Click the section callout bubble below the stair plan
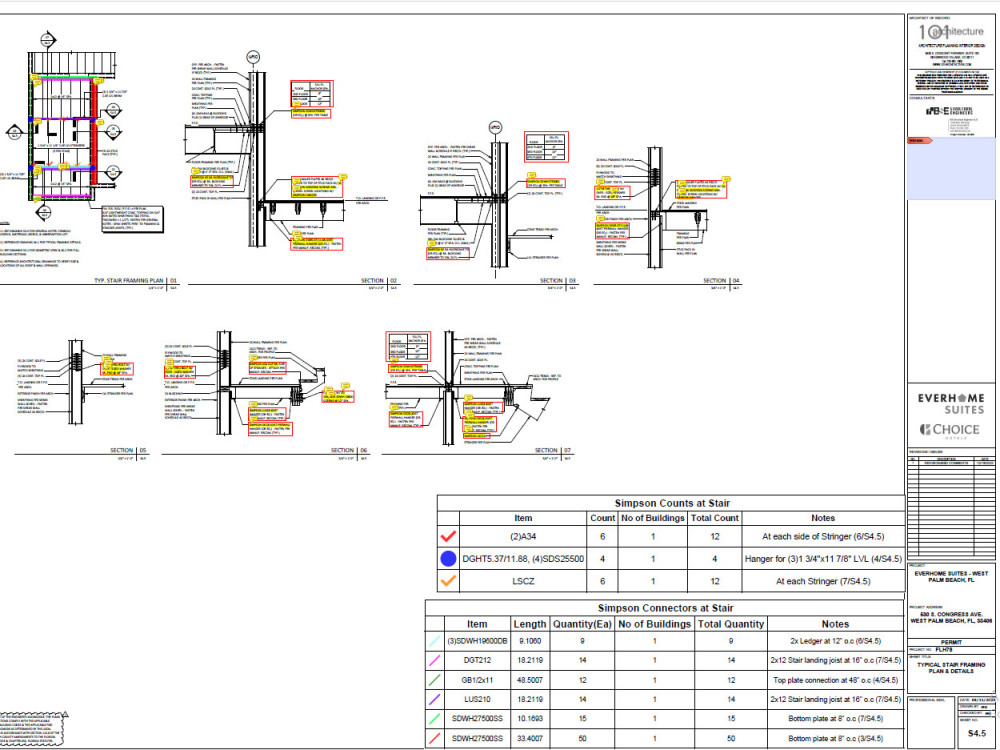This screenshot has width=1000, height=750. pyautogui.click(x=44, y=212)
